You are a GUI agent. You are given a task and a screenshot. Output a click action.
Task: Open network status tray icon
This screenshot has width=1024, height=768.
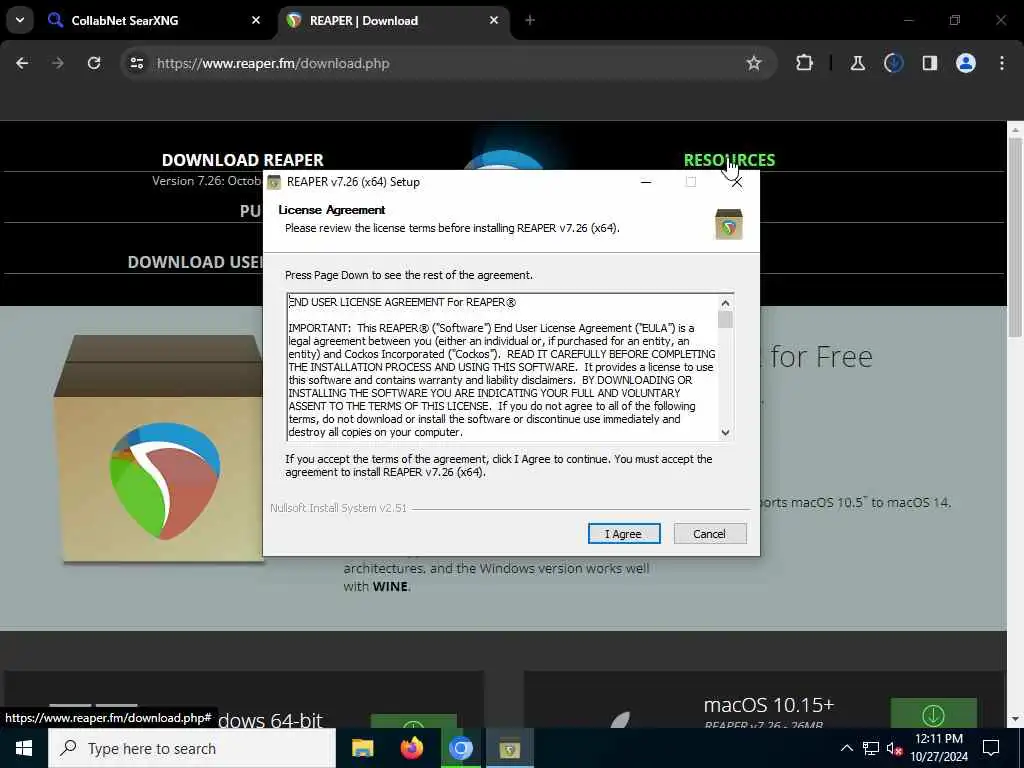(x=871, y=748)
